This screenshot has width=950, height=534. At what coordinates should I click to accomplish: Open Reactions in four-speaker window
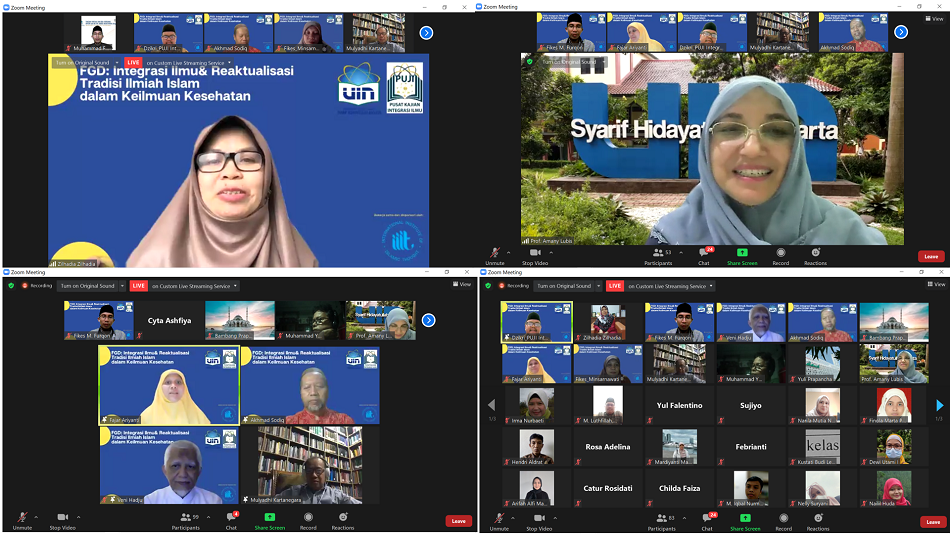click(343, 520)
